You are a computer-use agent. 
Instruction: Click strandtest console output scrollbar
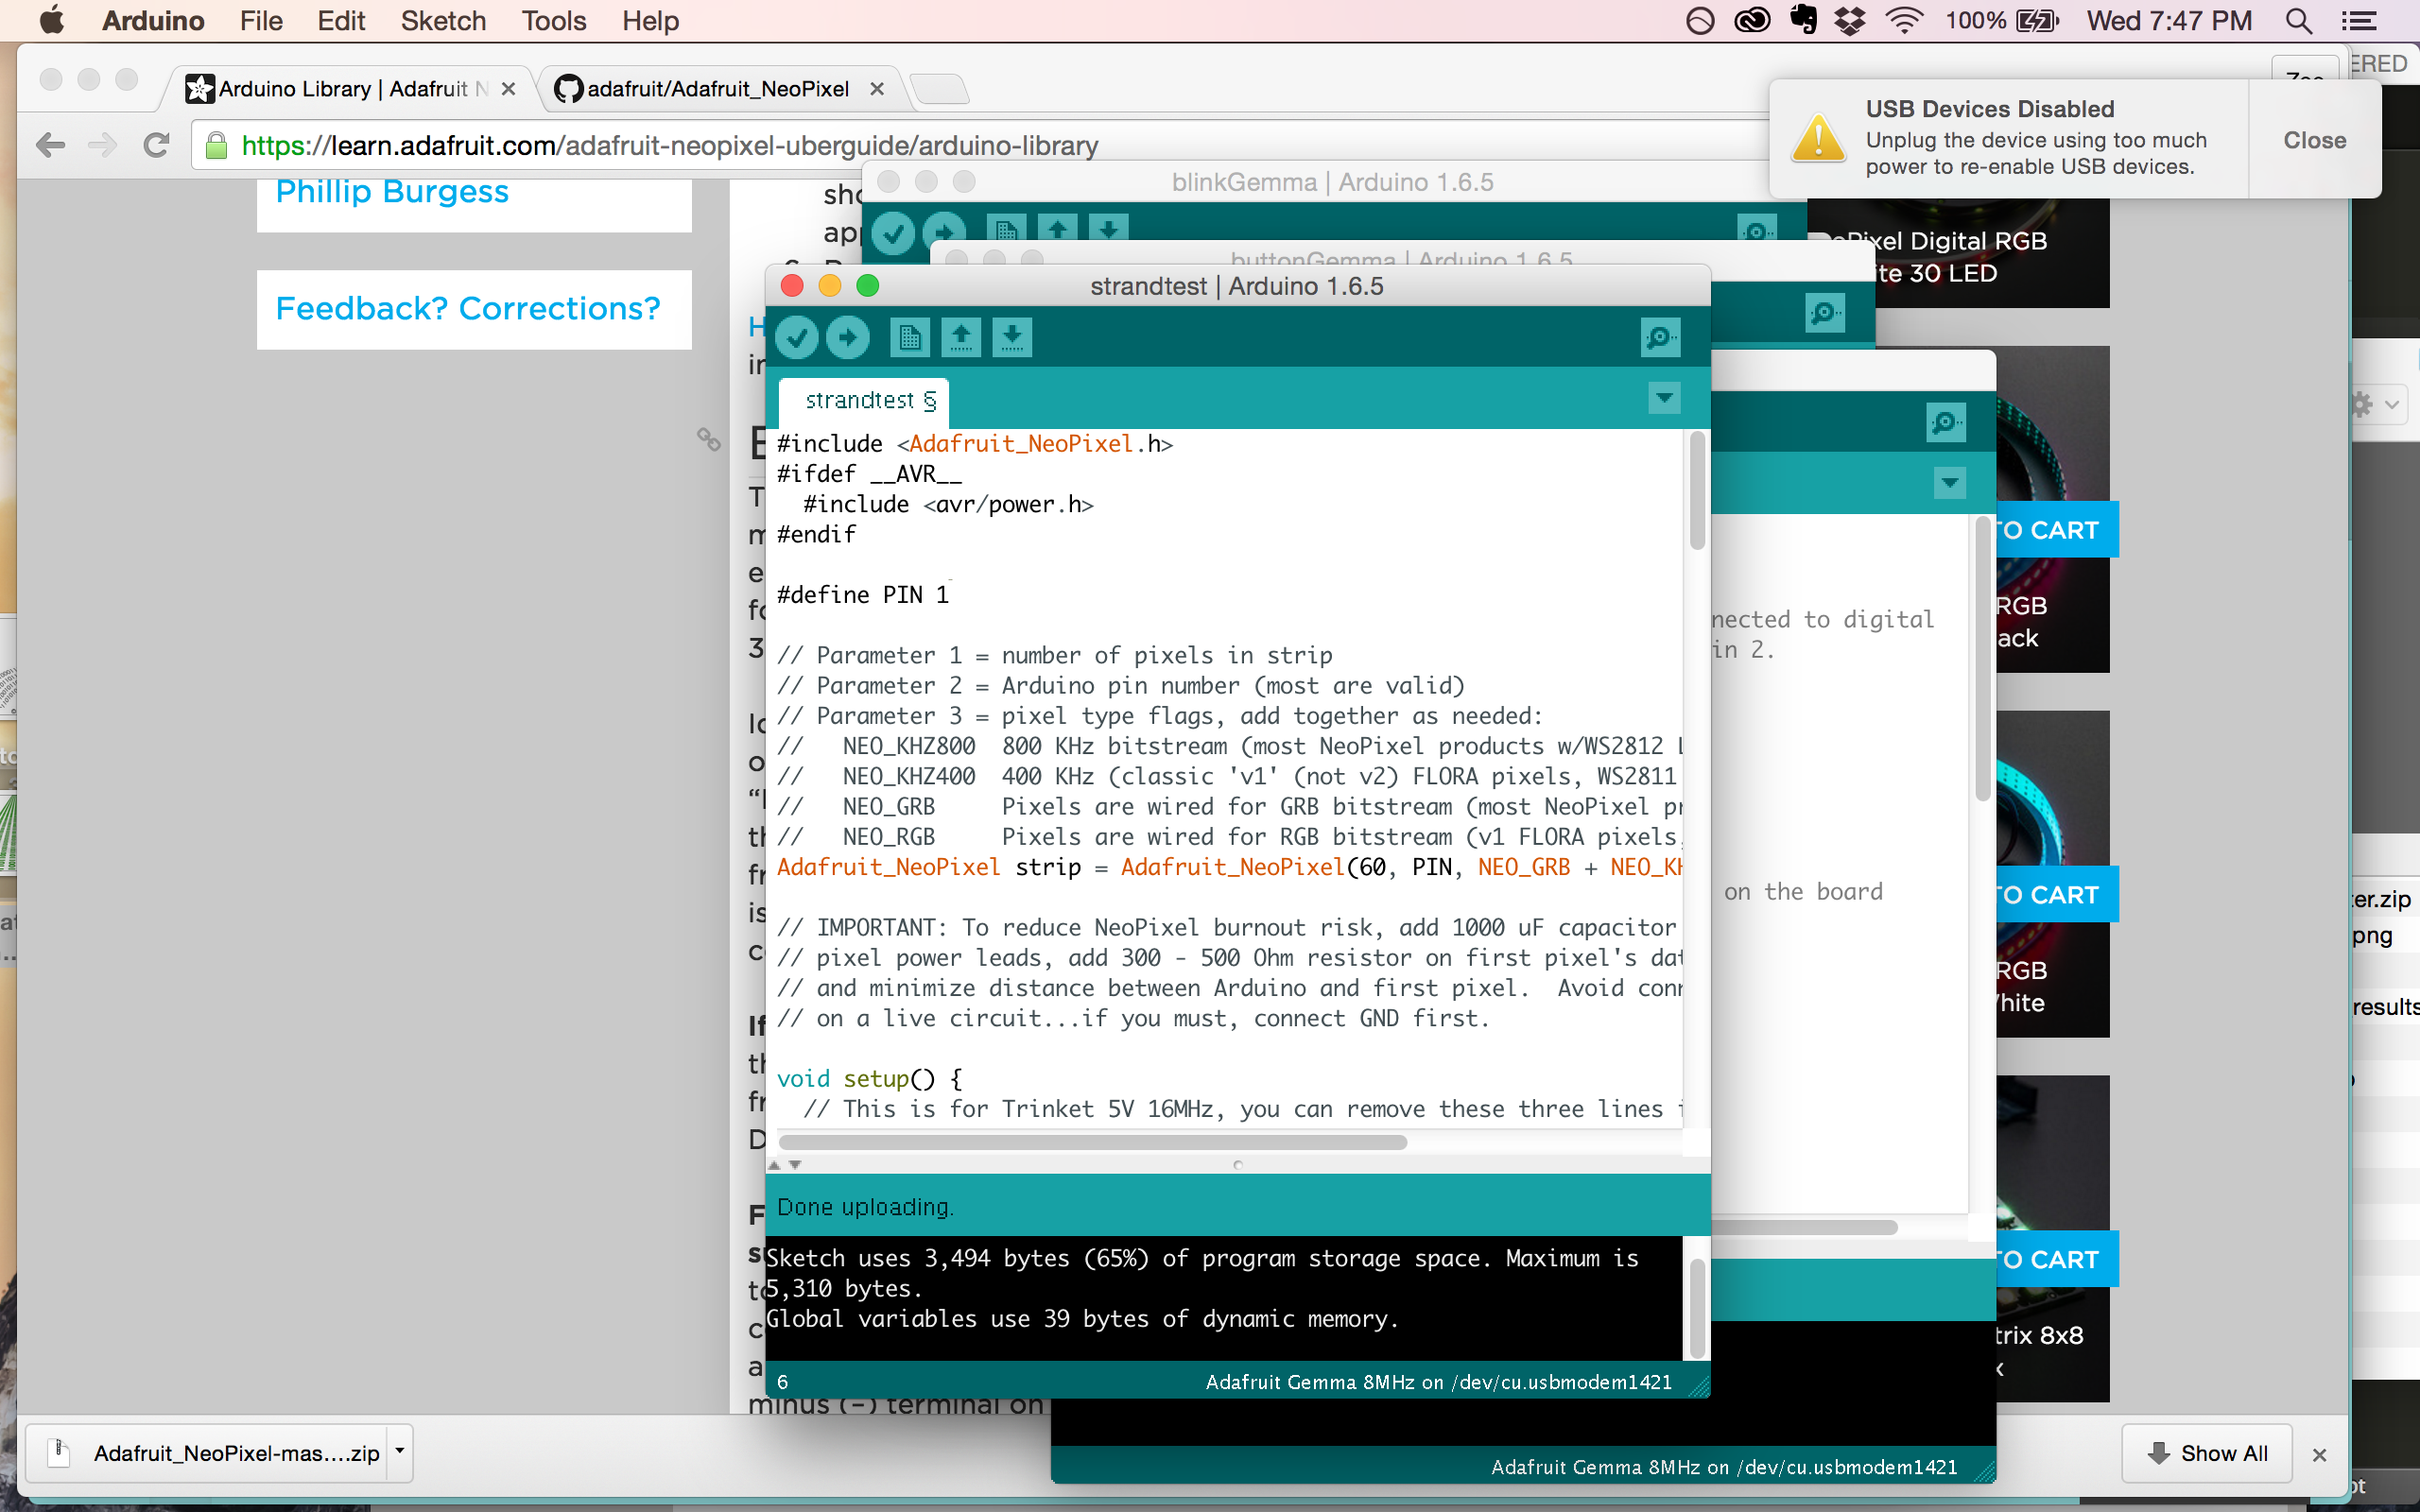[x=1697, y=1309]
